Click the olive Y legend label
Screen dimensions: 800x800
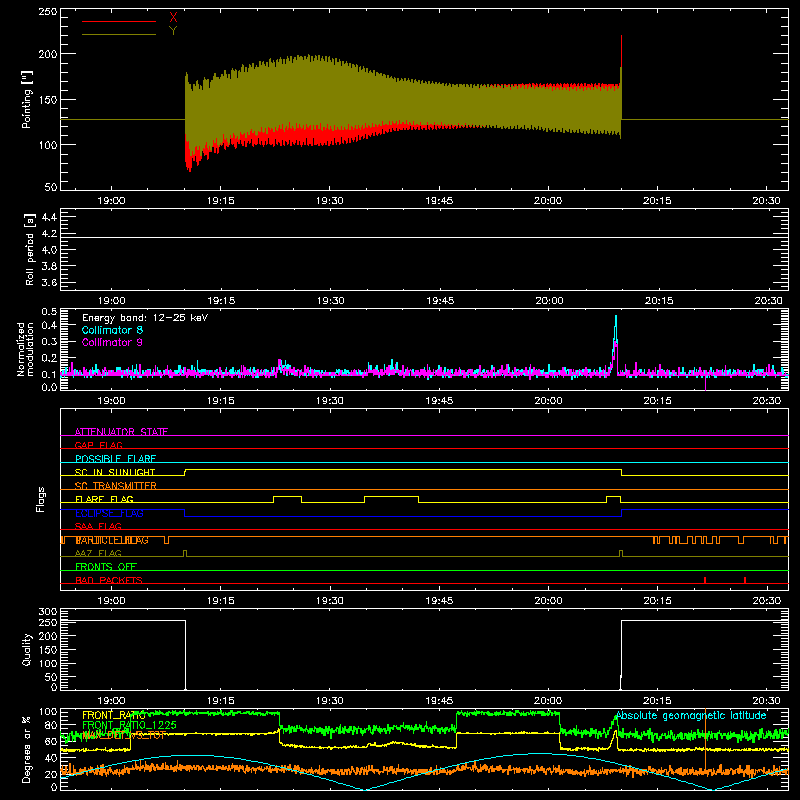pyautogui.click(x=173, y=31)
